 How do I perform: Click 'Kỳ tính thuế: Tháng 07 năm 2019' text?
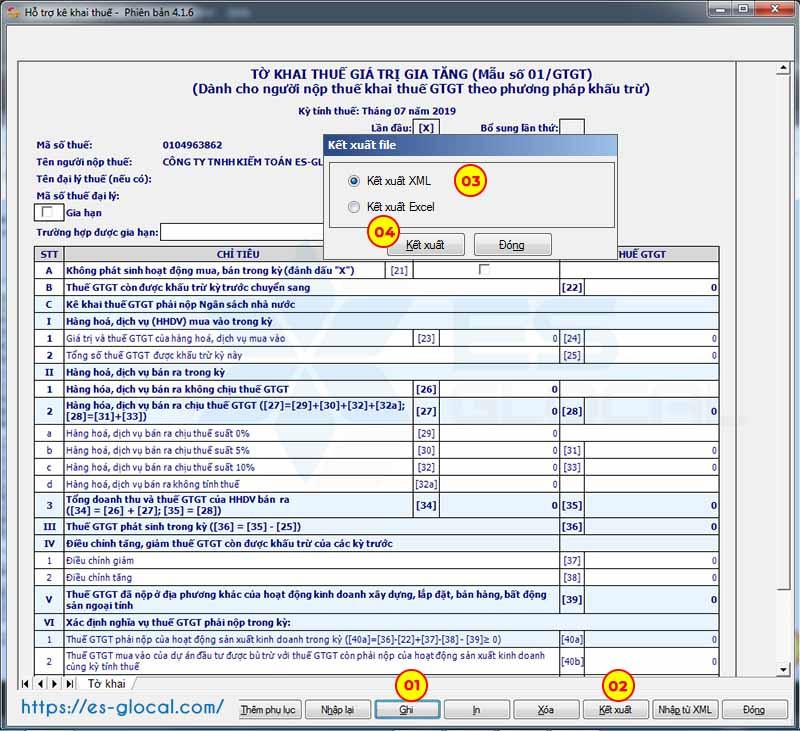click(x=377, y=111)
